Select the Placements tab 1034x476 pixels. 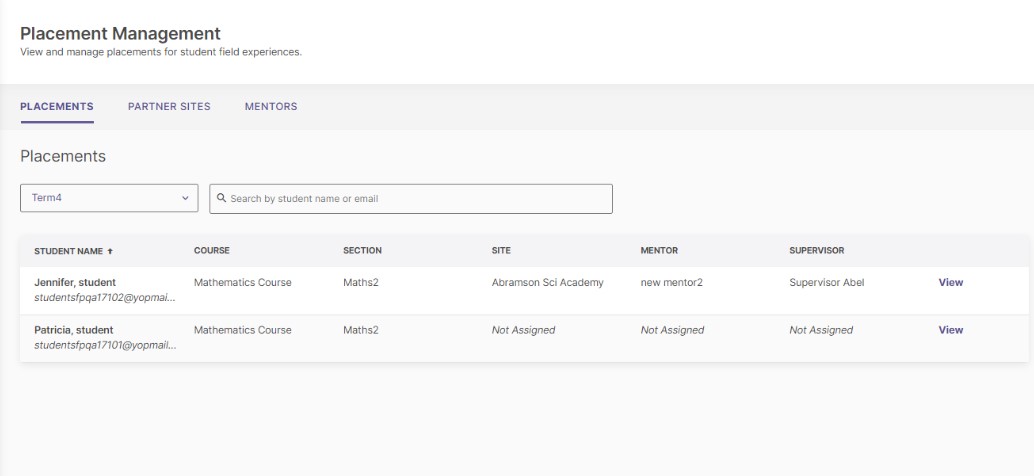57,107
